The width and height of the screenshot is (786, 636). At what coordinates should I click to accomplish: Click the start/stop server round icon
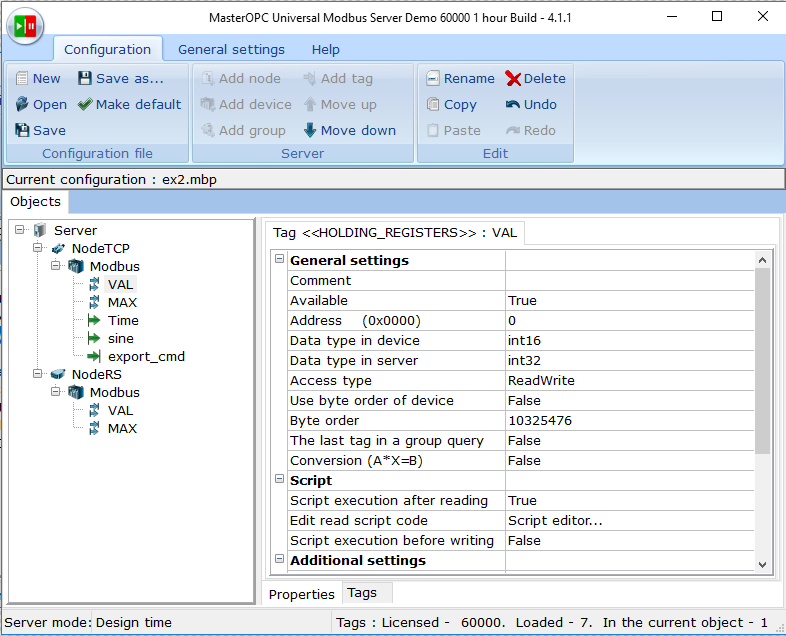[x=25, y=26]
